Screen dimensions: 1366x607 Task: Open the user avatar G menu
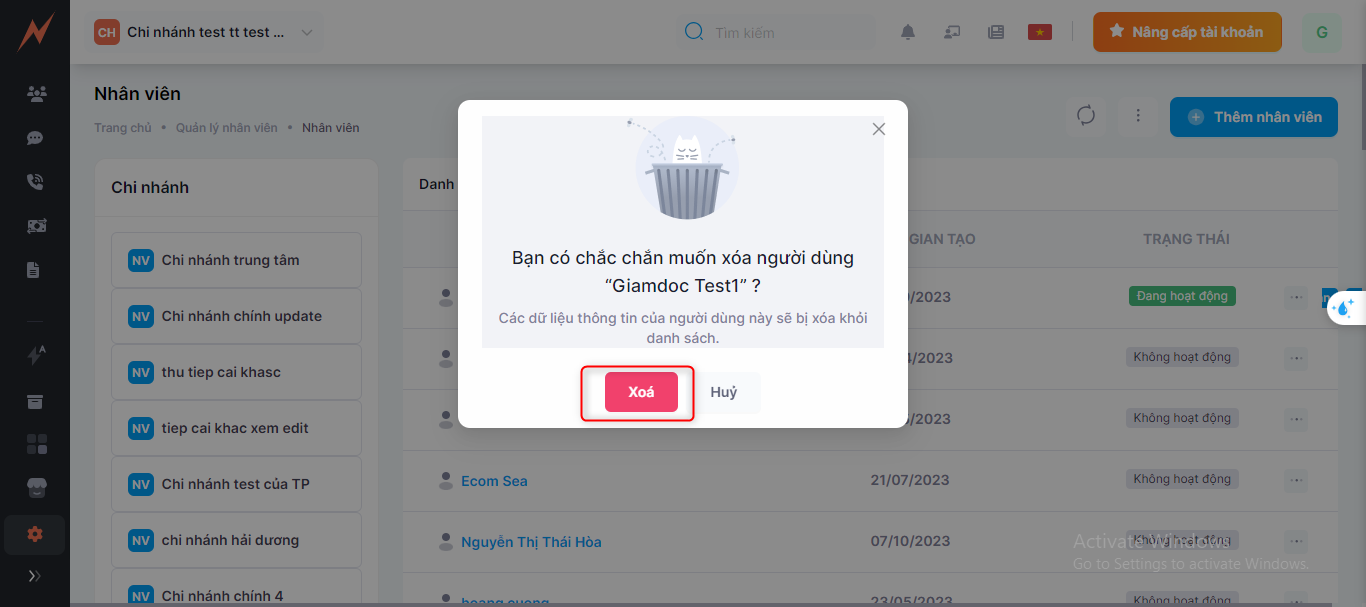(1321, 32)
